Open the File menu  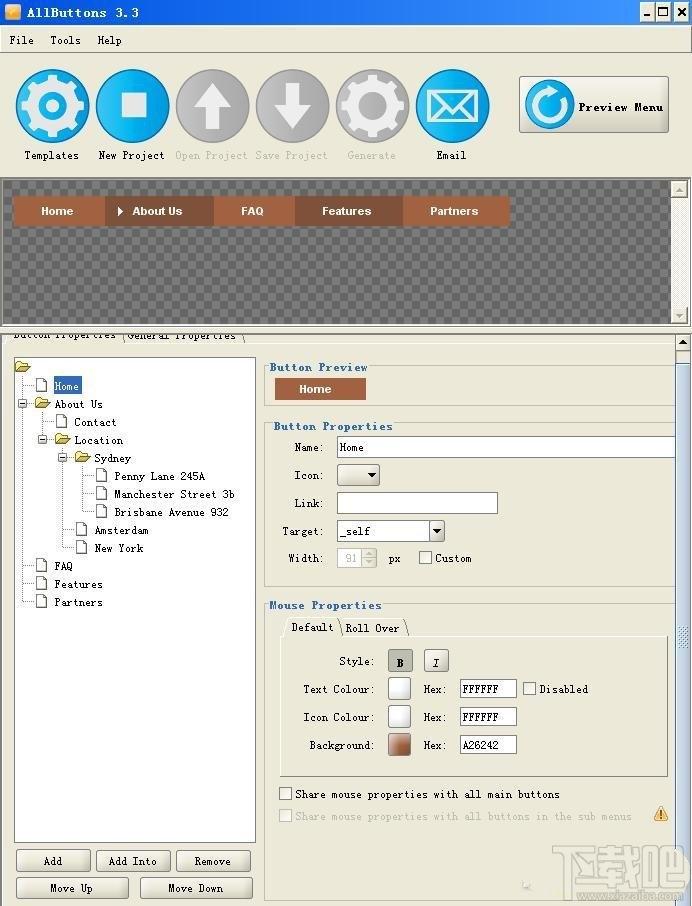pos(21,40)
